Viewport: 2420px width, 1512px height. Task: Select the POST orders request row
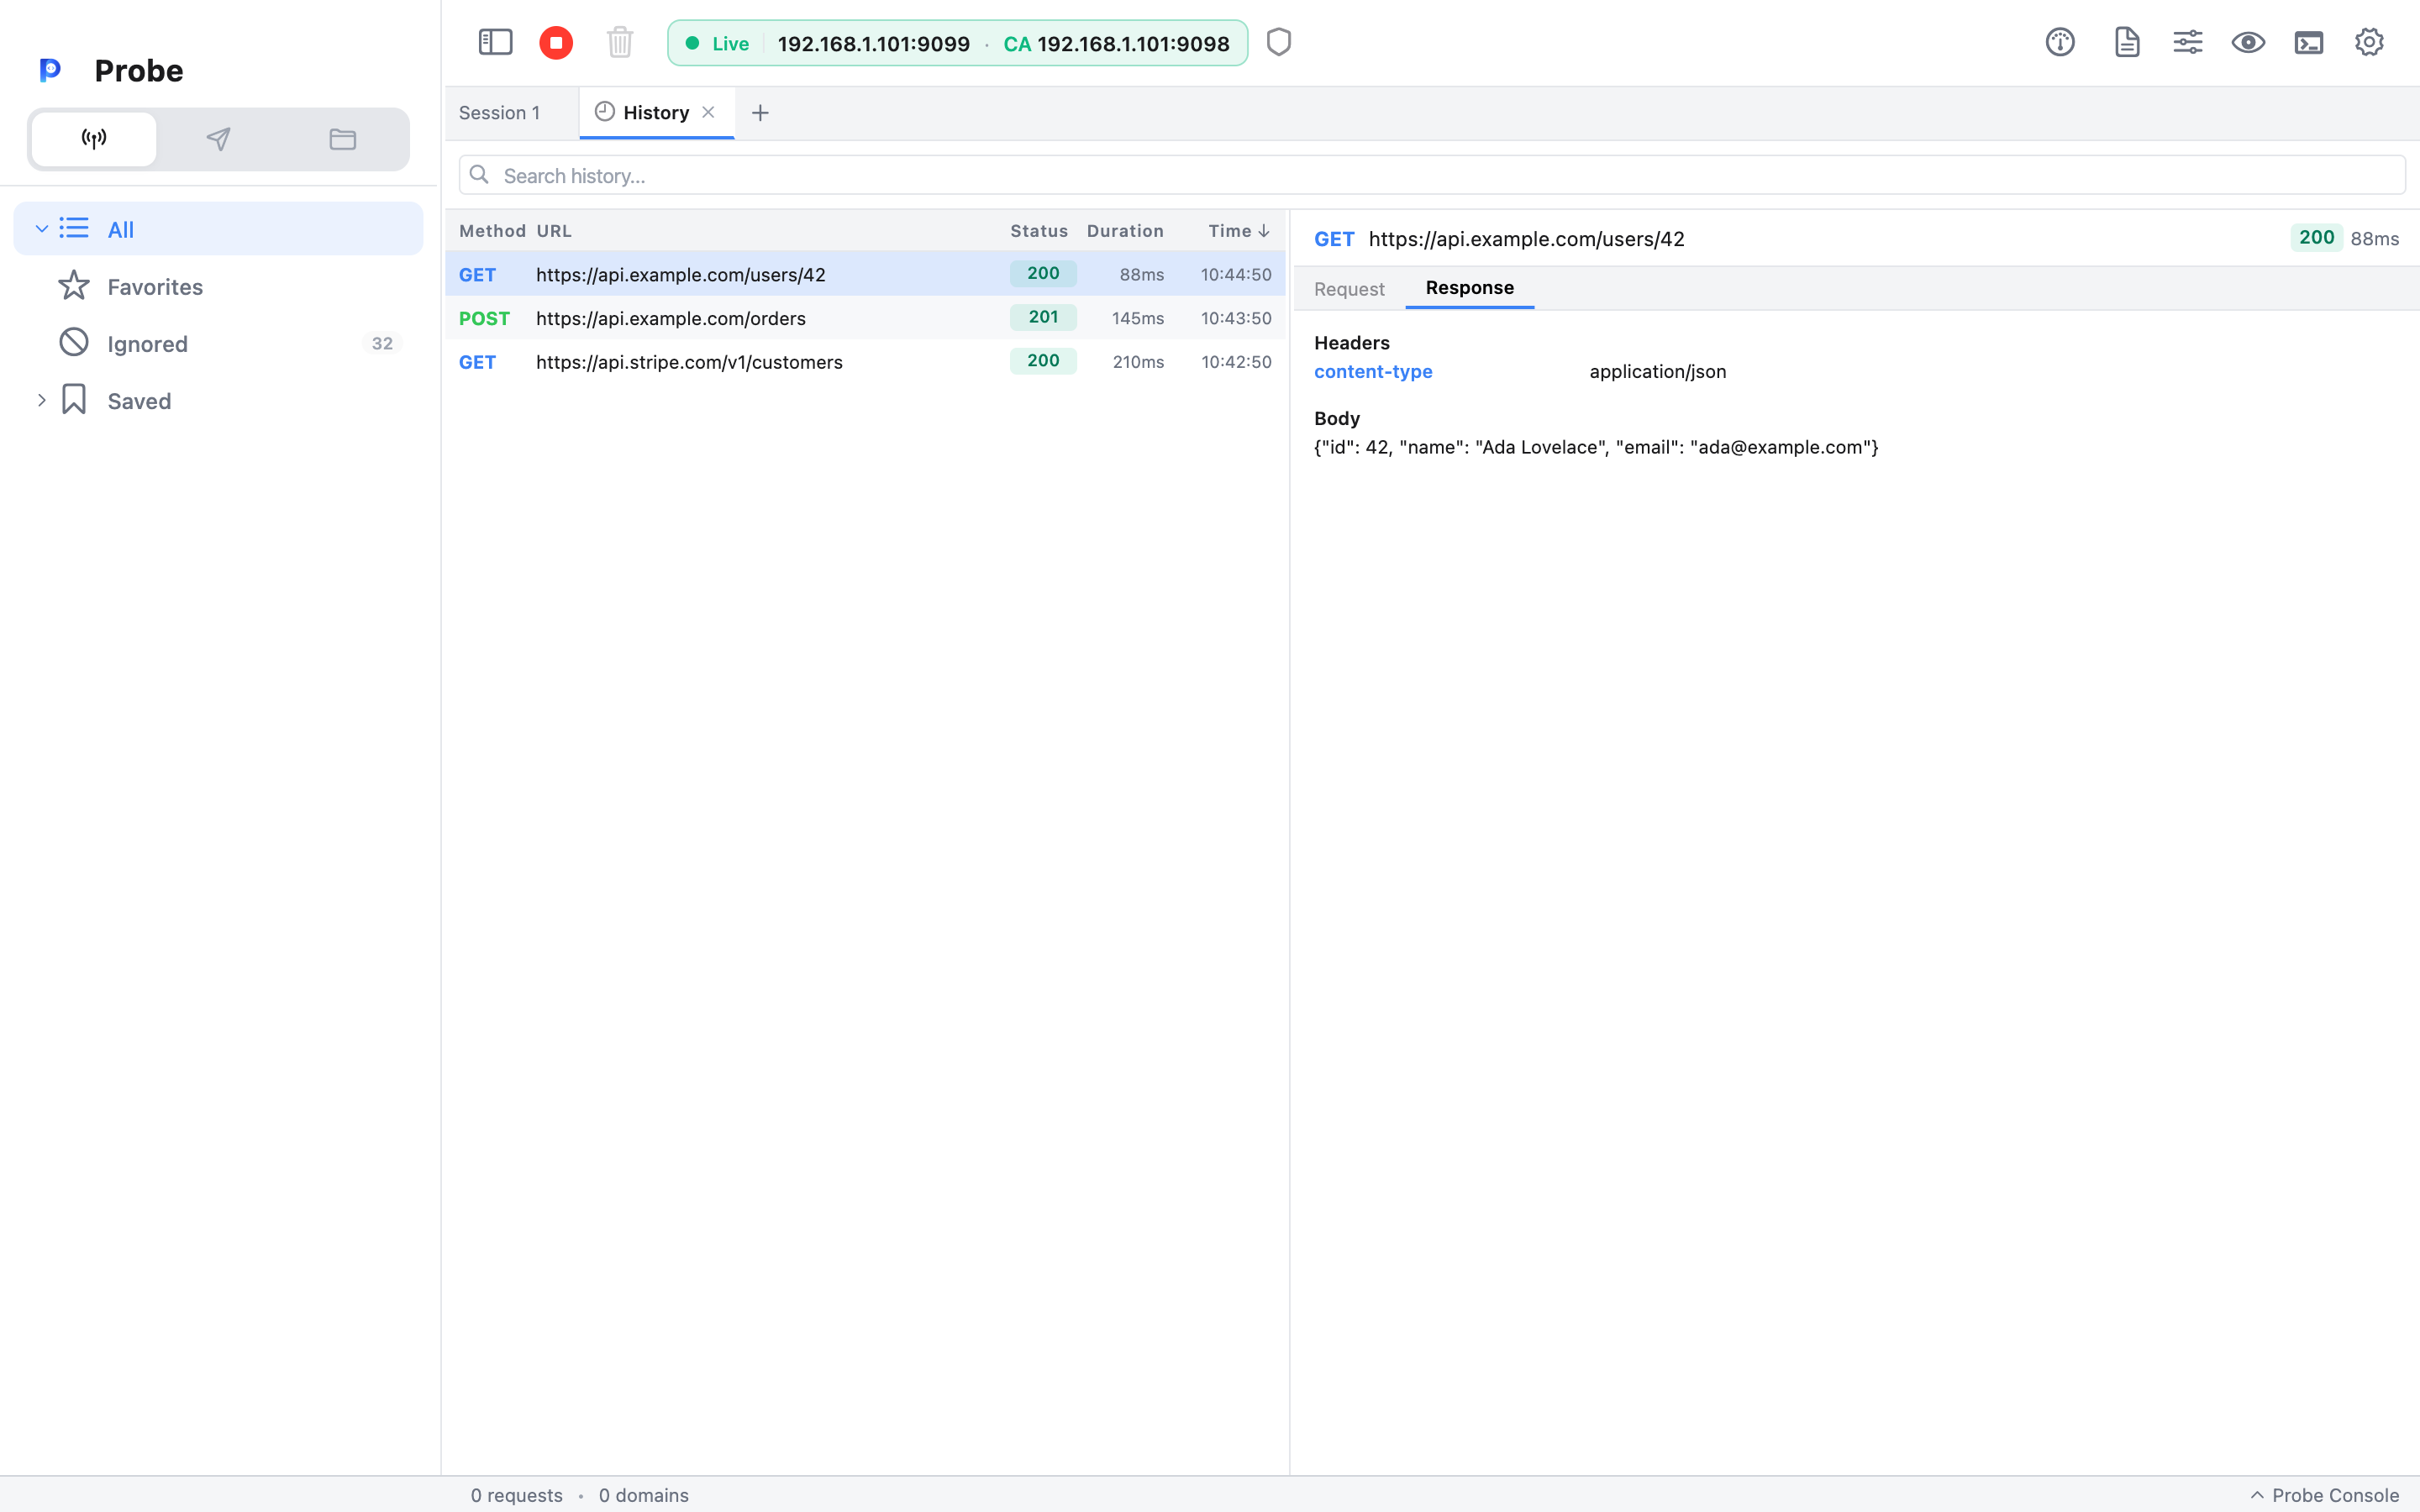865,318
